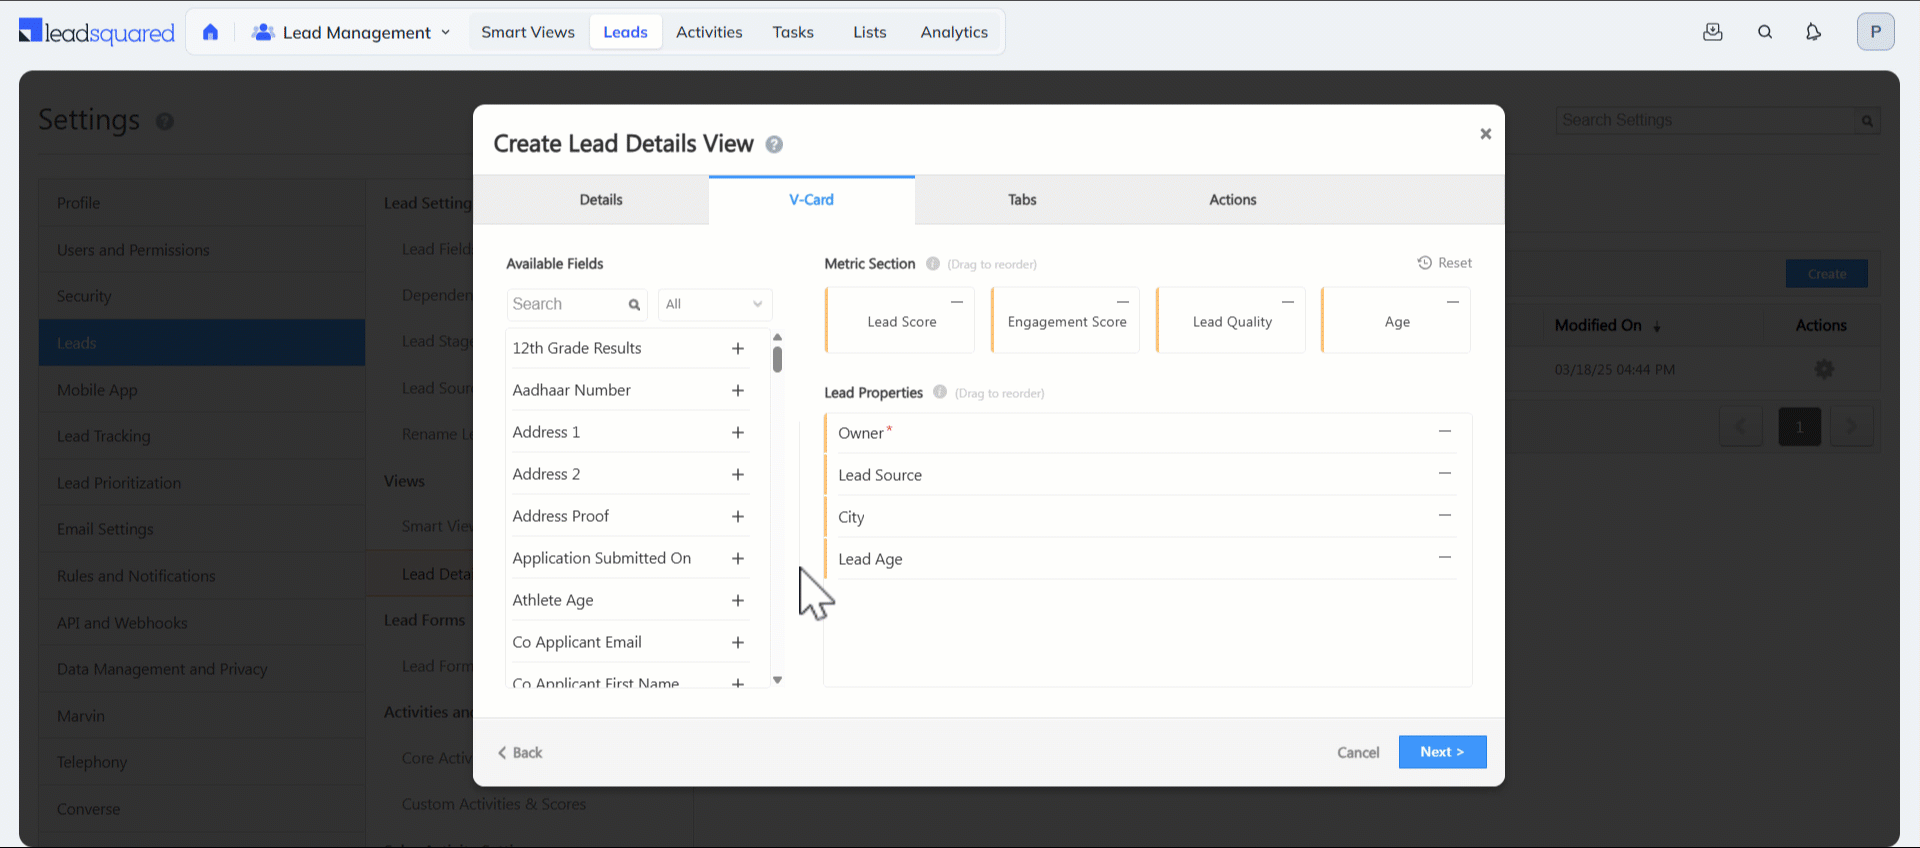Add the 12th Grade Results field

[x=738, y=348]
